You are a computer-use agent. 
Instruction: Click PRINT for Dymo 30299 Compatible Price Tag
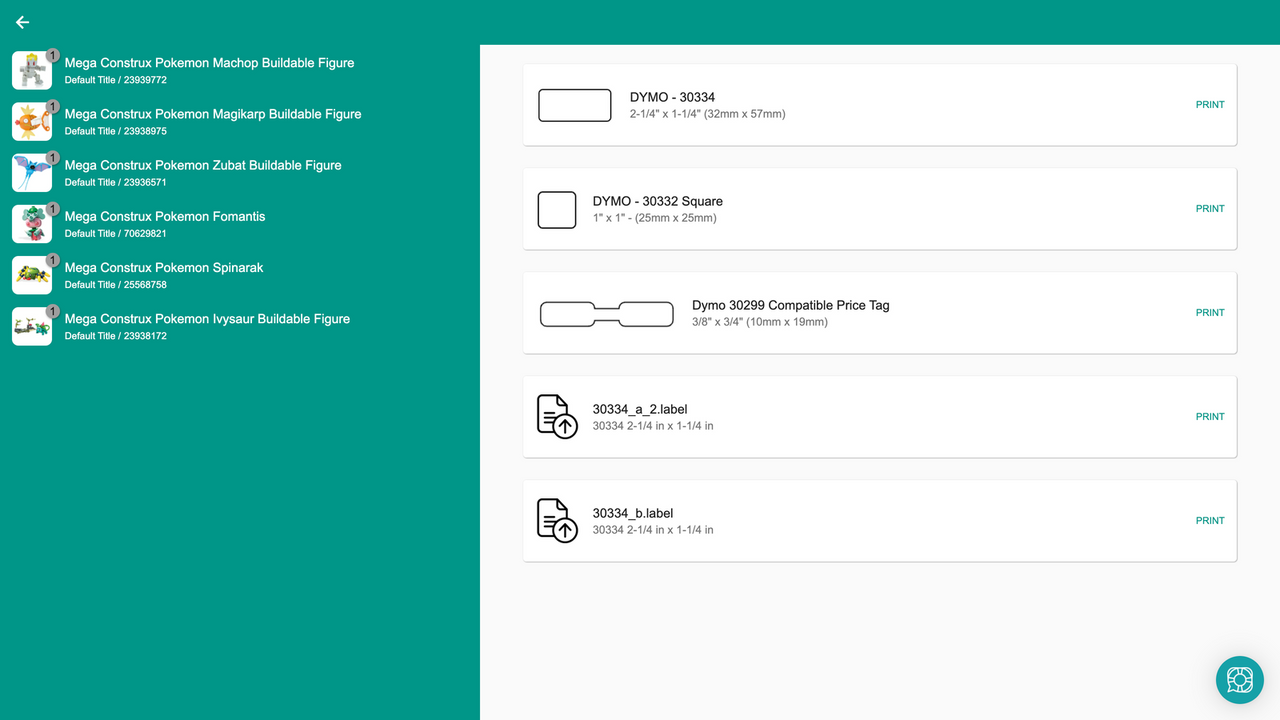[1210, 312]
